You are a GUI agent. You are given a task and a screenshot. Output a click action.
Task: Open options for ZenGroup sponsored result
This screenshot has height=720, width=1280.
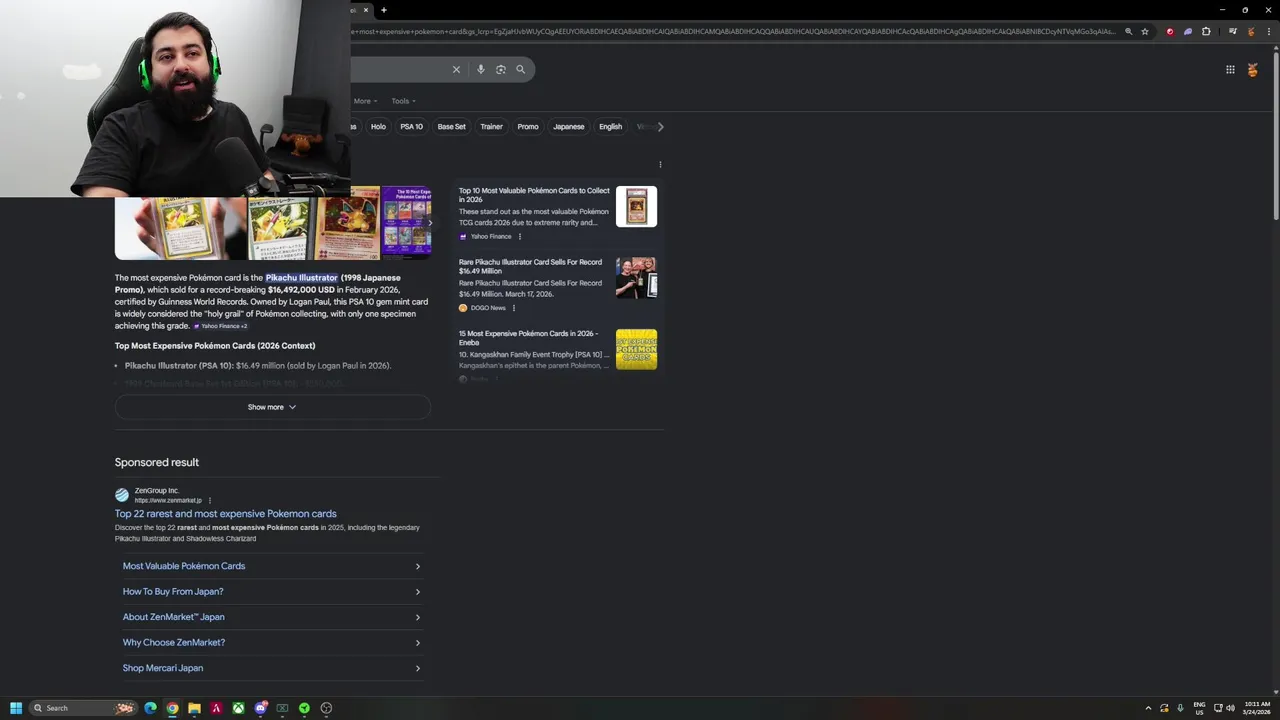[x=209, y=500]
